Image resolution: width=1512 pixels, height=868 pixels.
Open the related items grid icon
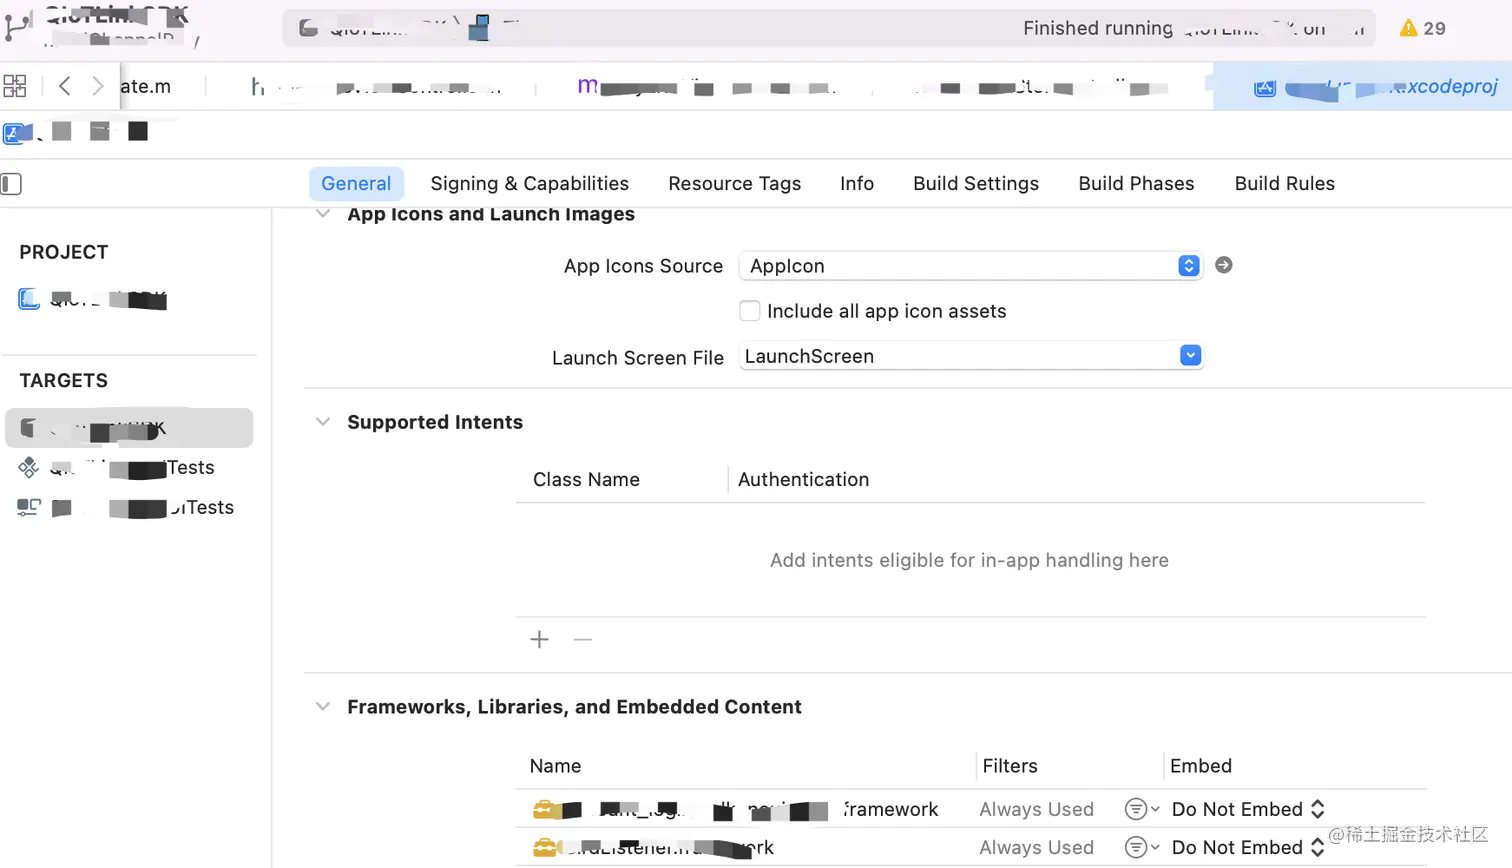pyautogui.click(x=15, y=86)
